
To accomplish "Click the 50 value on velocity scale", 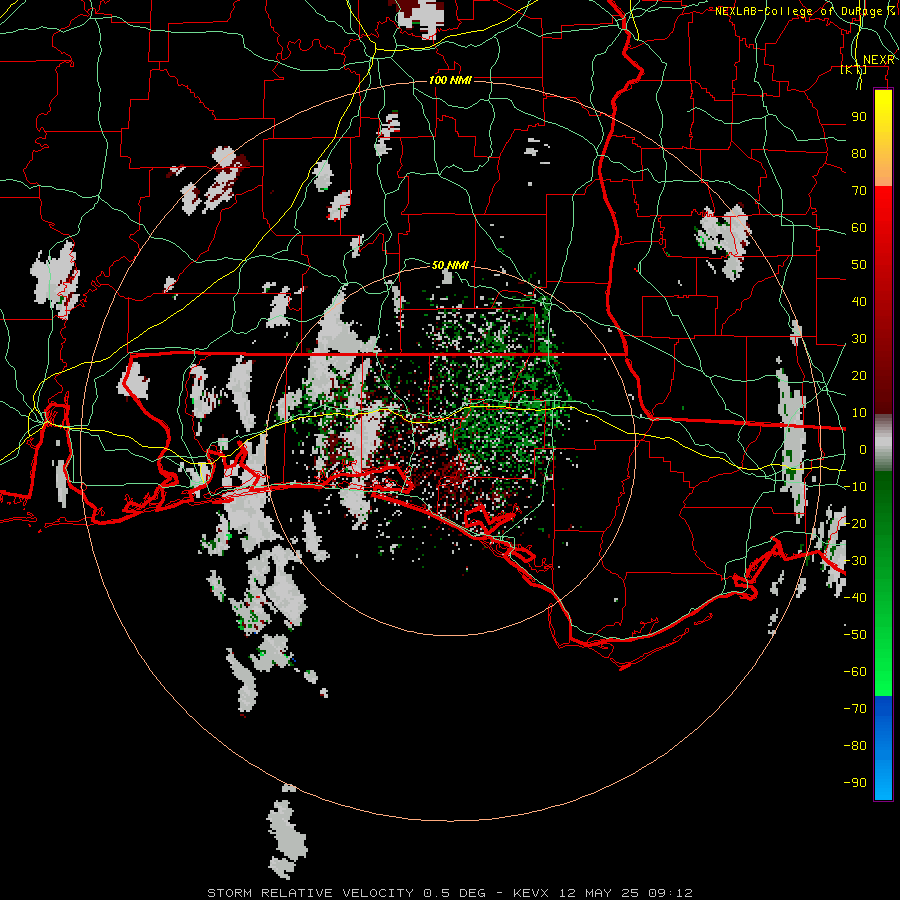I will (859, 265).
